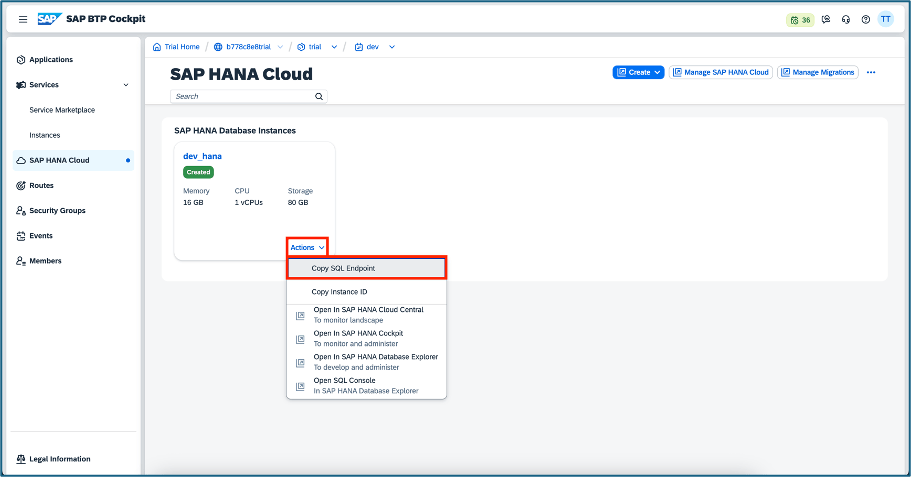Select SAP HANA Cloud in sidebar
The height and width of the screenshot is (478, 912).
tap(73, 160)
